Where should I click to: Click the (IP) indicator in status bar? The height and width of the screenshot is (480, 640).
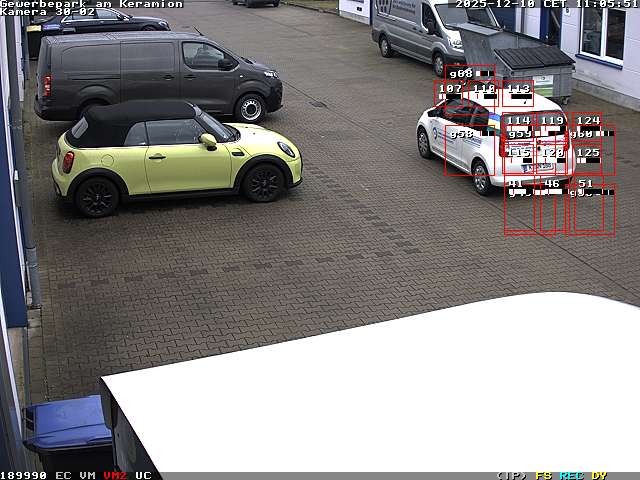click(511, 475)
